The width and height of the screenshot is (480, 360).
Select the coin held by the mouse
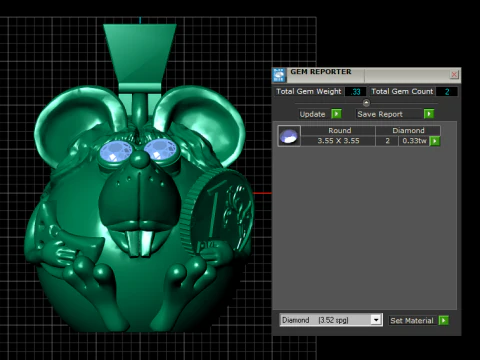217,213
